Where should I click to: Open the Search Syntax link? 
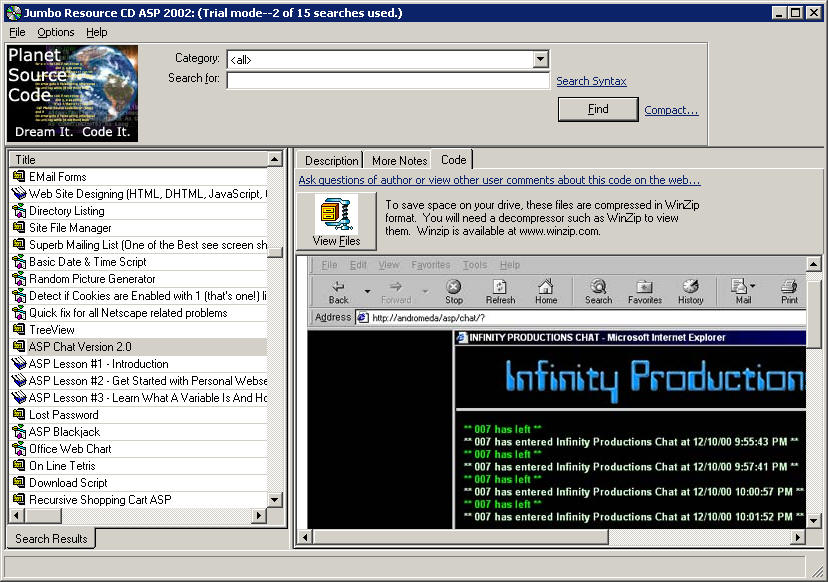pos(591,81)
